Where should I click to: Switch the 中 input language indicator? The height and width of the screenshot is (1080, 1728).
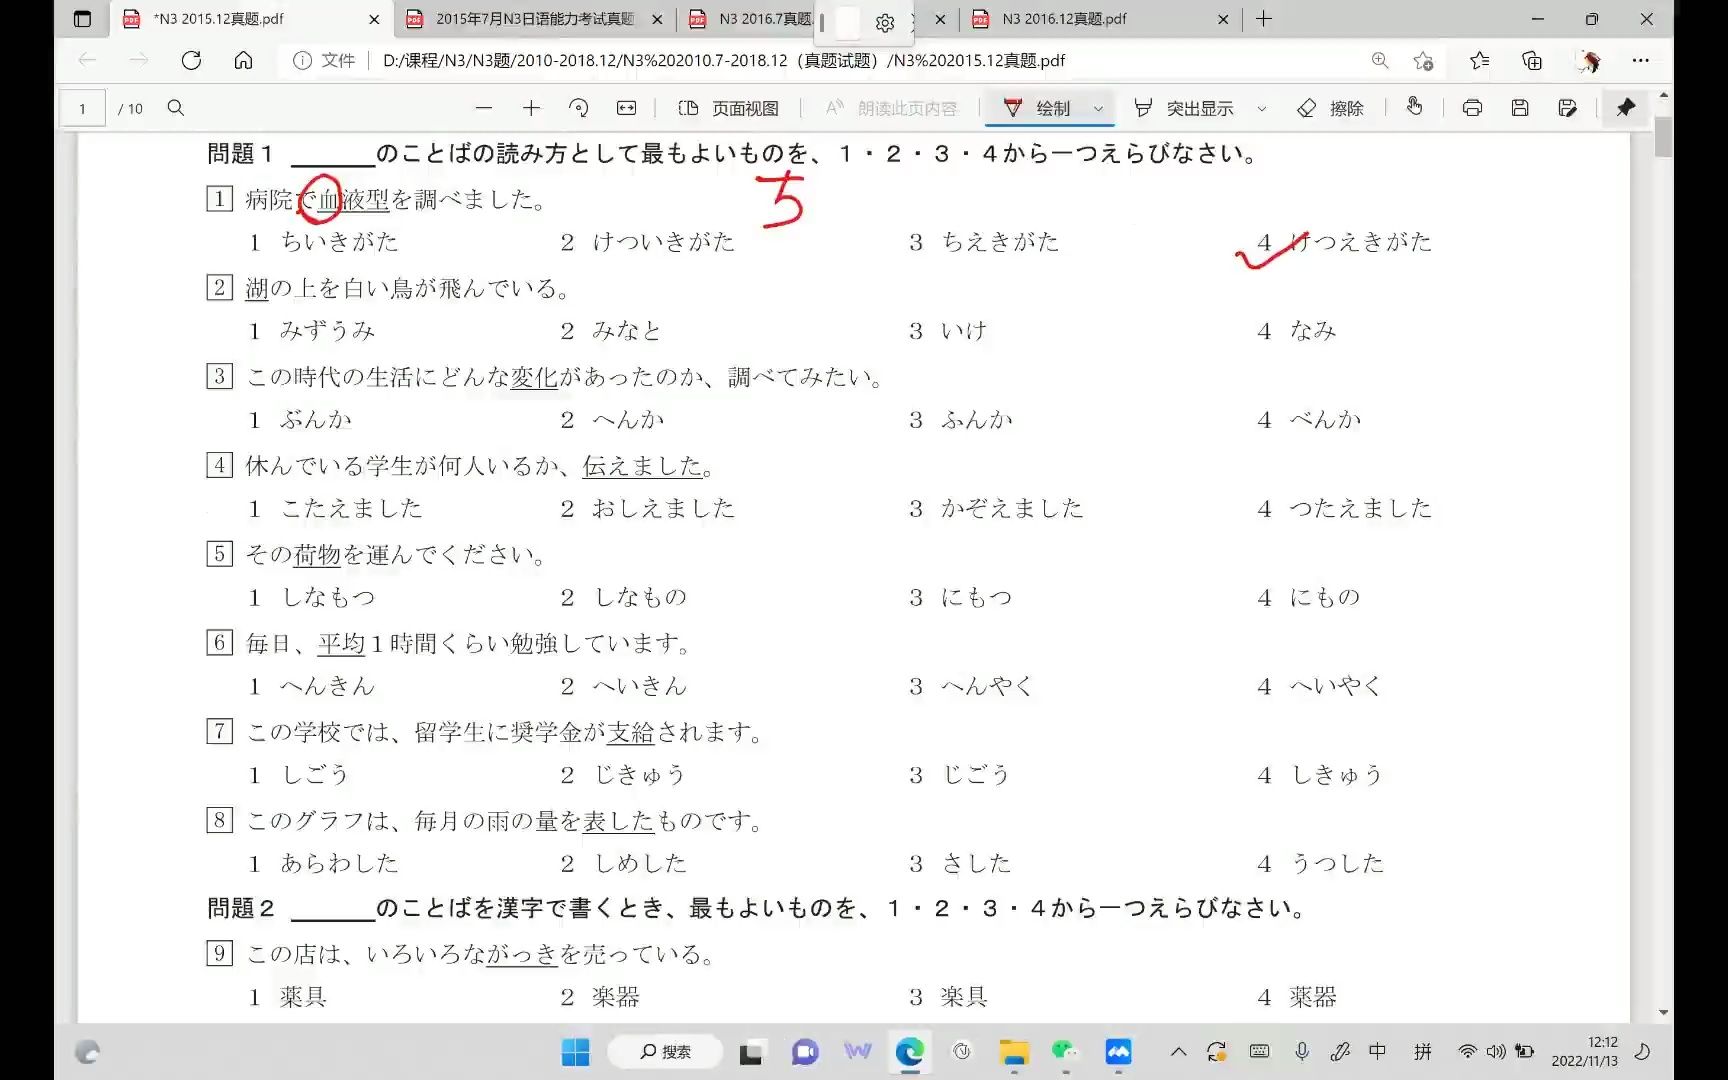pos(1378,1052)
